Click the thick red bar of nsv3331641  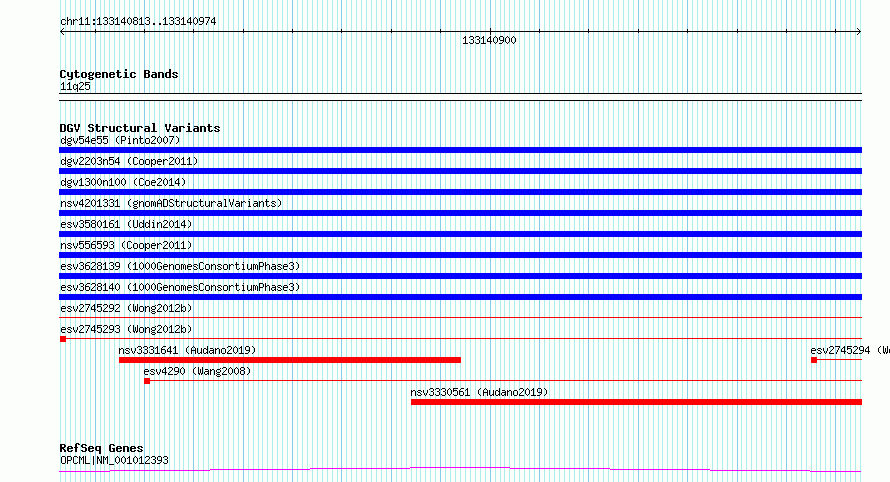290,360
